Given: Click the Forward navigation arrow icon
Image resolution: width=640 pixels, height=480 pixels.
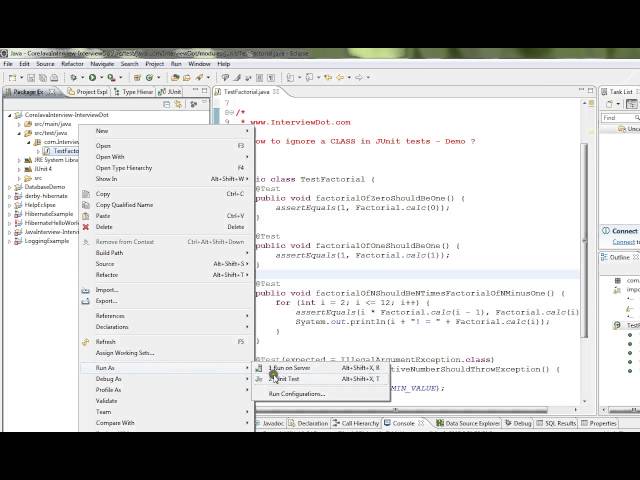Looking at the screenshot, I should 359,78.
